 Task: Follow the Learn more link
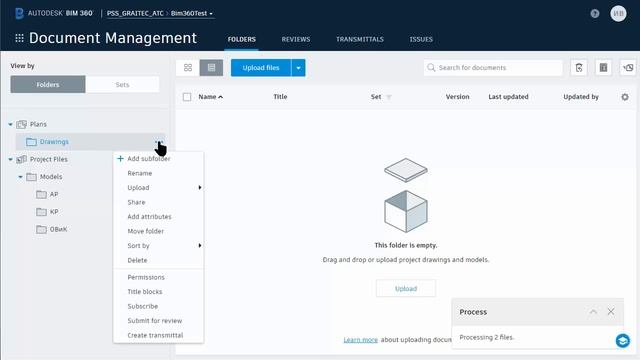[x=360, y=340]
